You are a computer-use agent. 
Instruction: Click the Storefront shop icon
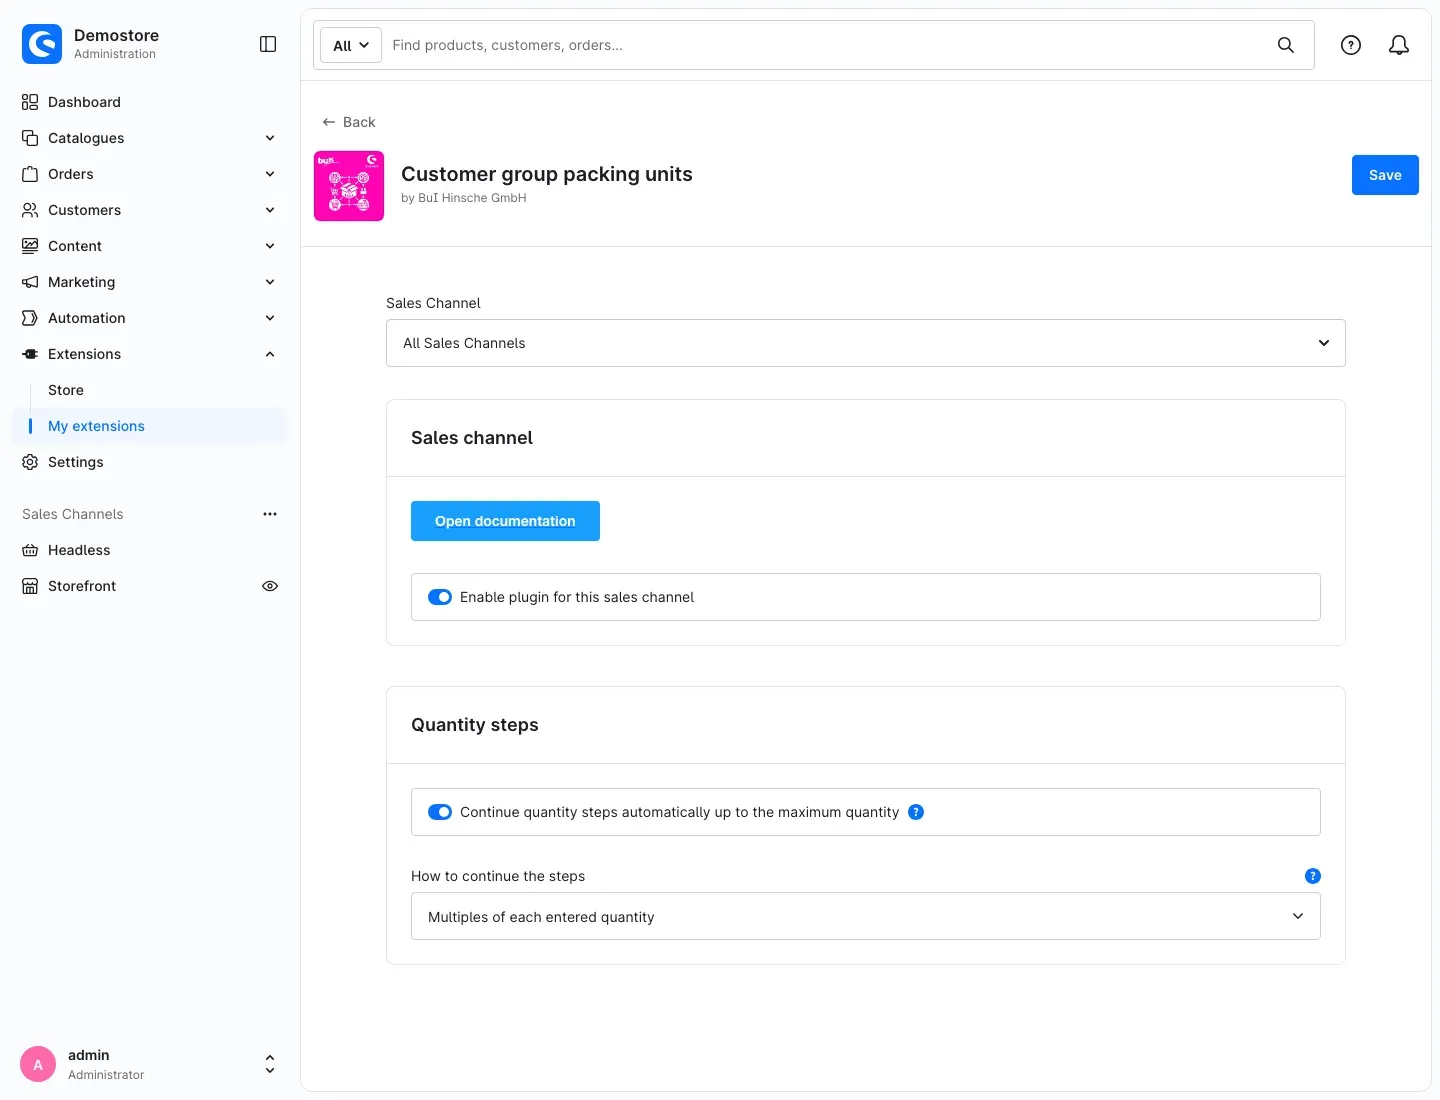pyautogui.click(x=30, y=586)
